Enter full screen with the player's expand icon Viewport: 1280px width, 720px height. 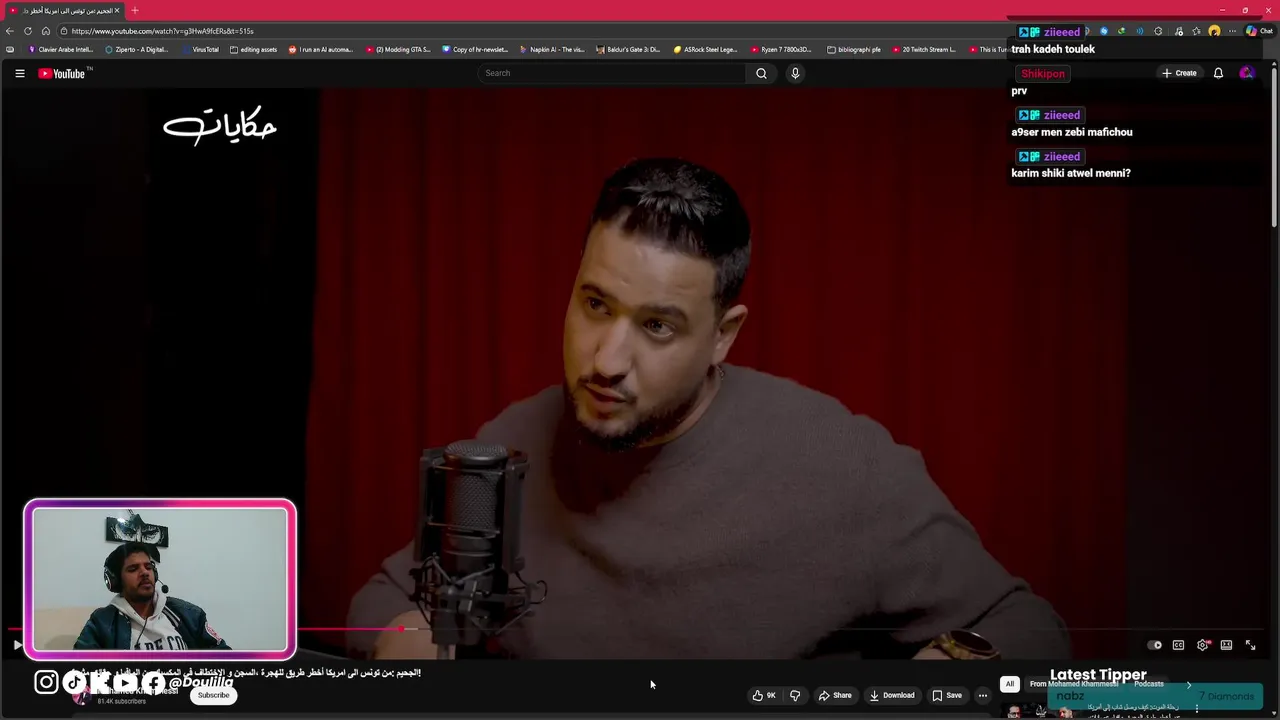(x=1250, y=645)
